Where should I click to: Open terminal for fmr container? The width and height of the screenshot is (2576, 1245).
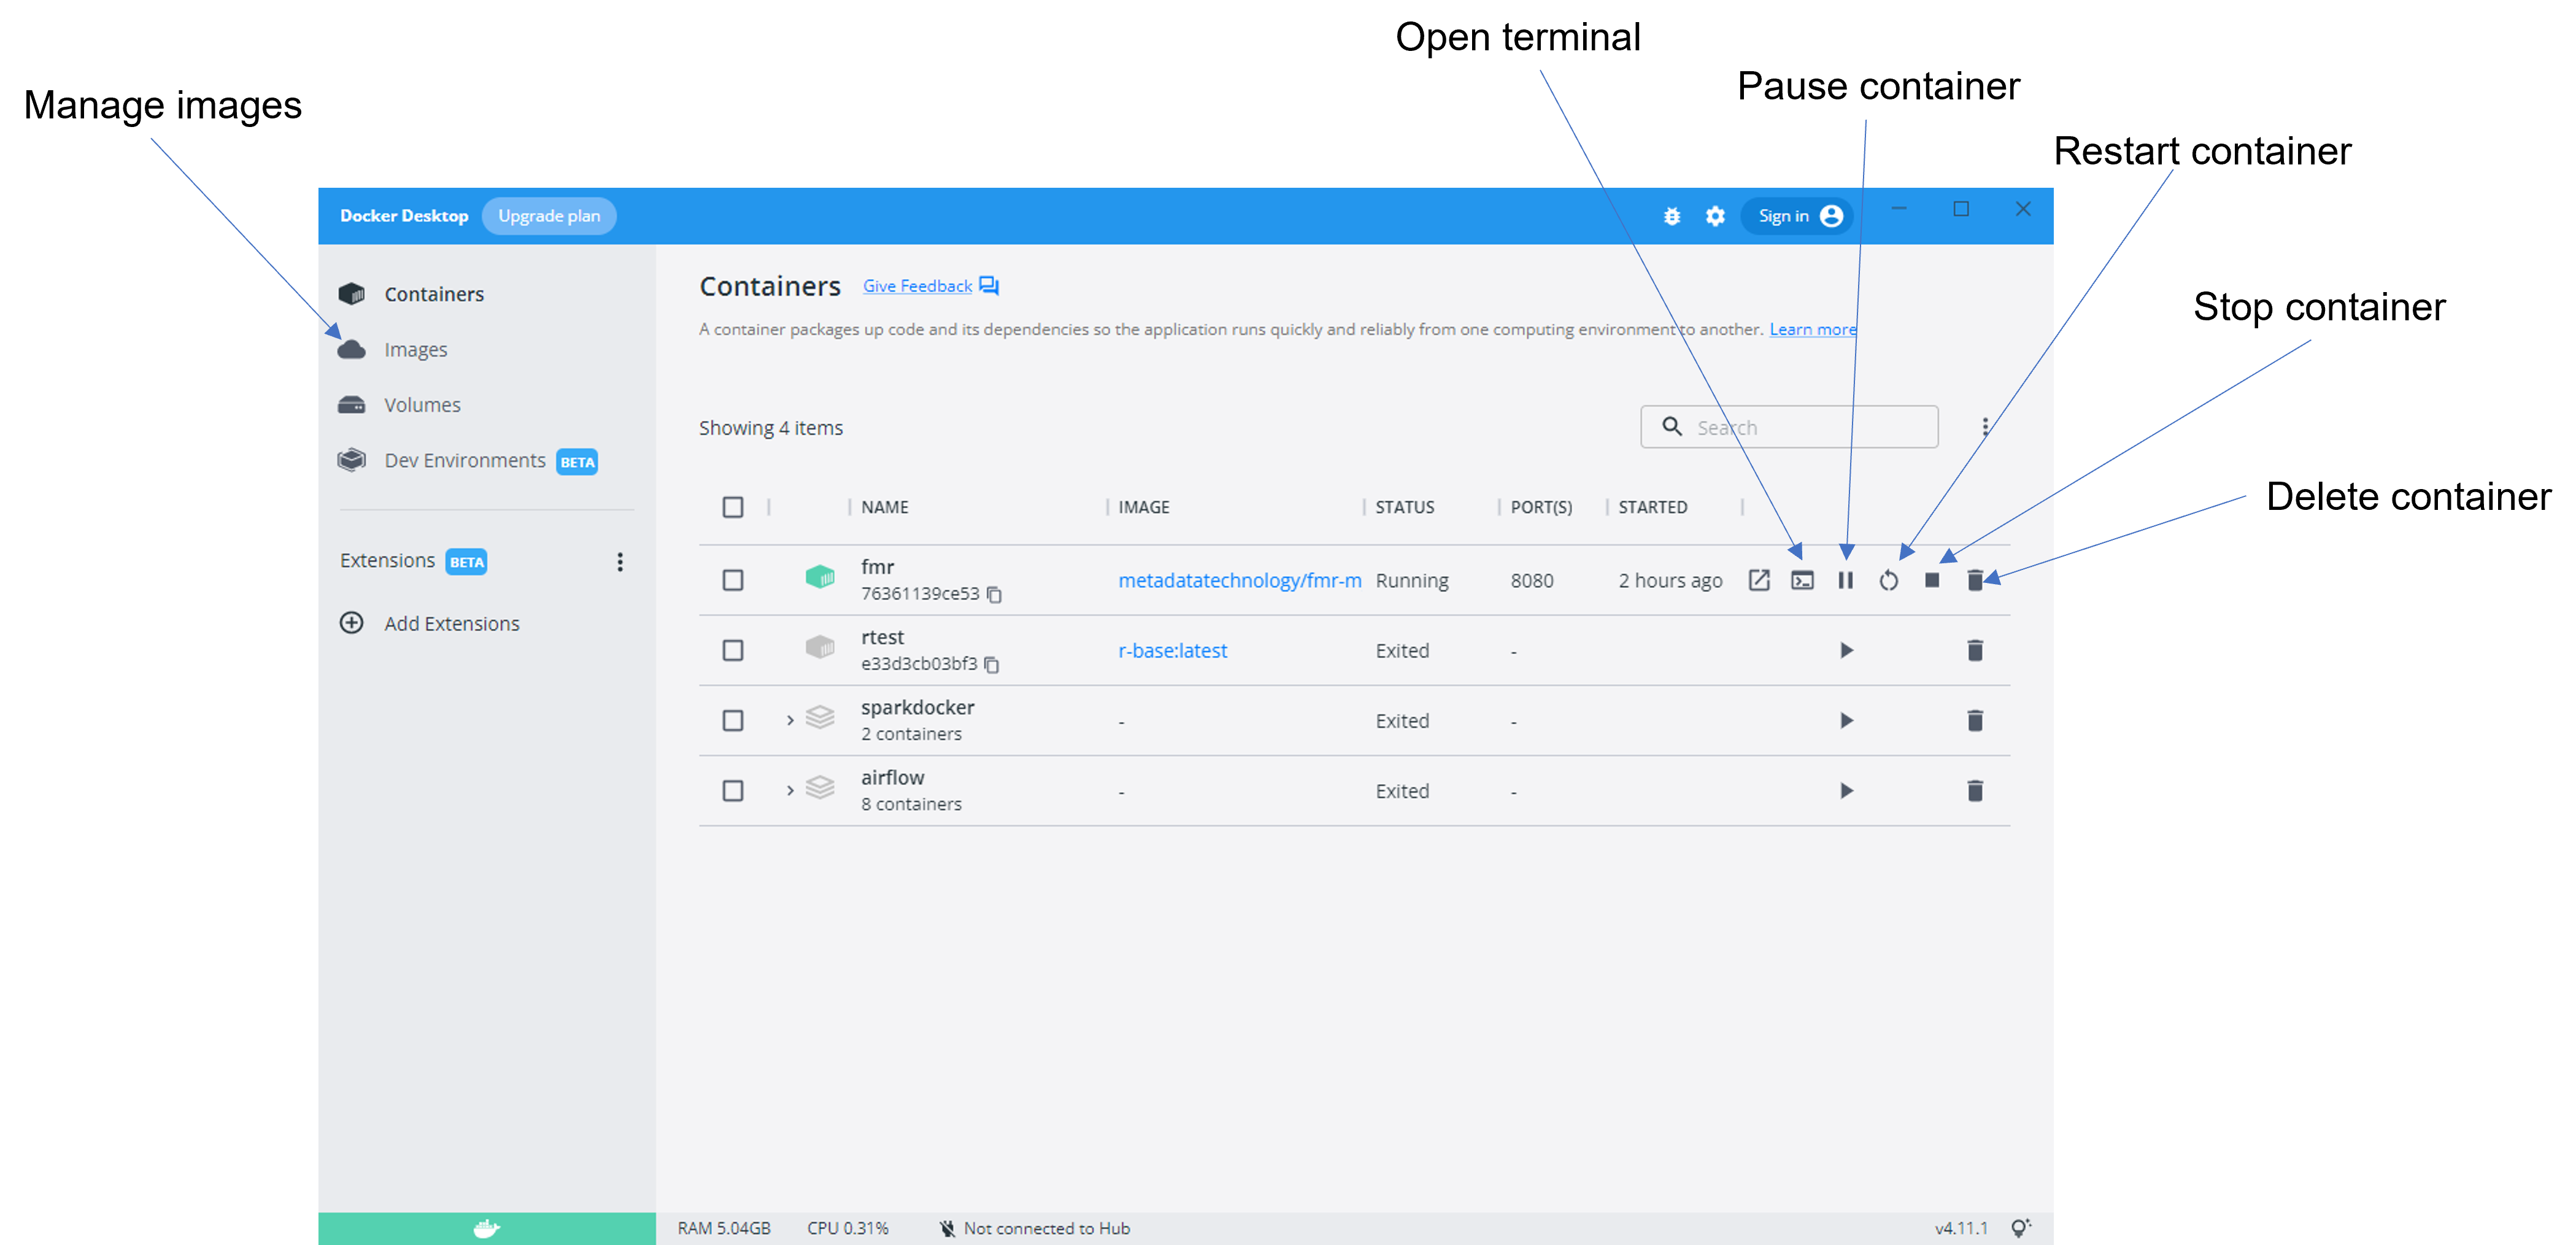click(x=1802, y=580)
